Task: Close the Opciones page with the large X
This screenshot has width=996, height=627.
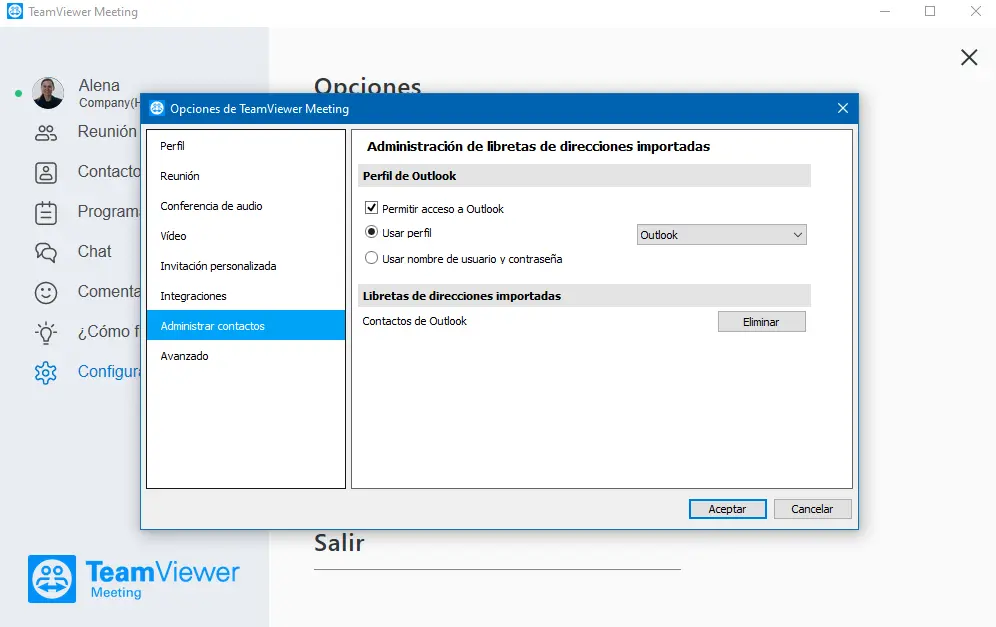Action: [969, 57]
